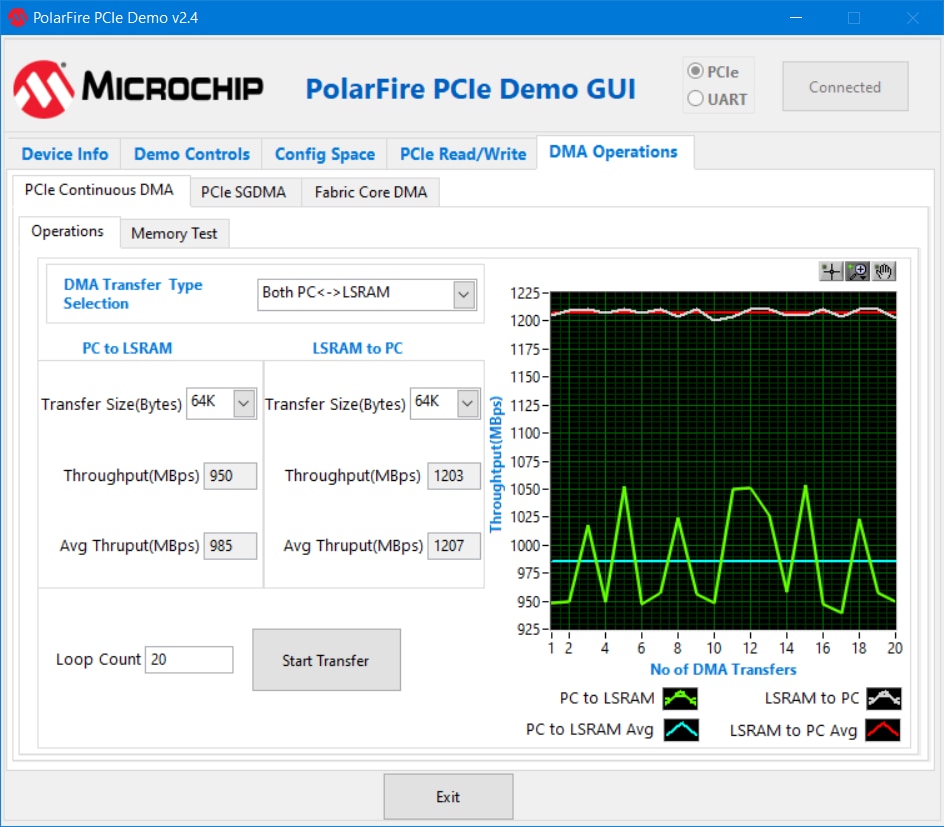Select the PCIe Continuous DMA sub-tab
This screenshot has height=827, width=944.
coord(99,190)
